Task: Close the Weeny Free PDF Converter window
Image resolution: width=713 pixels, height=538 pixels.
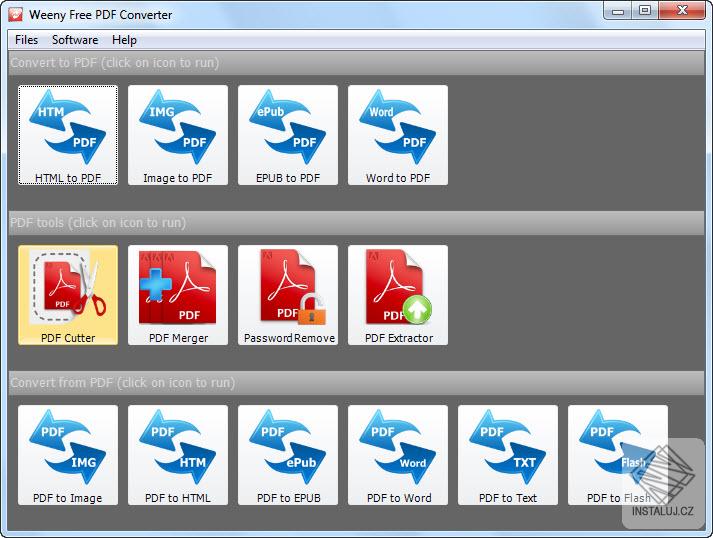Action: click(682, 11)
